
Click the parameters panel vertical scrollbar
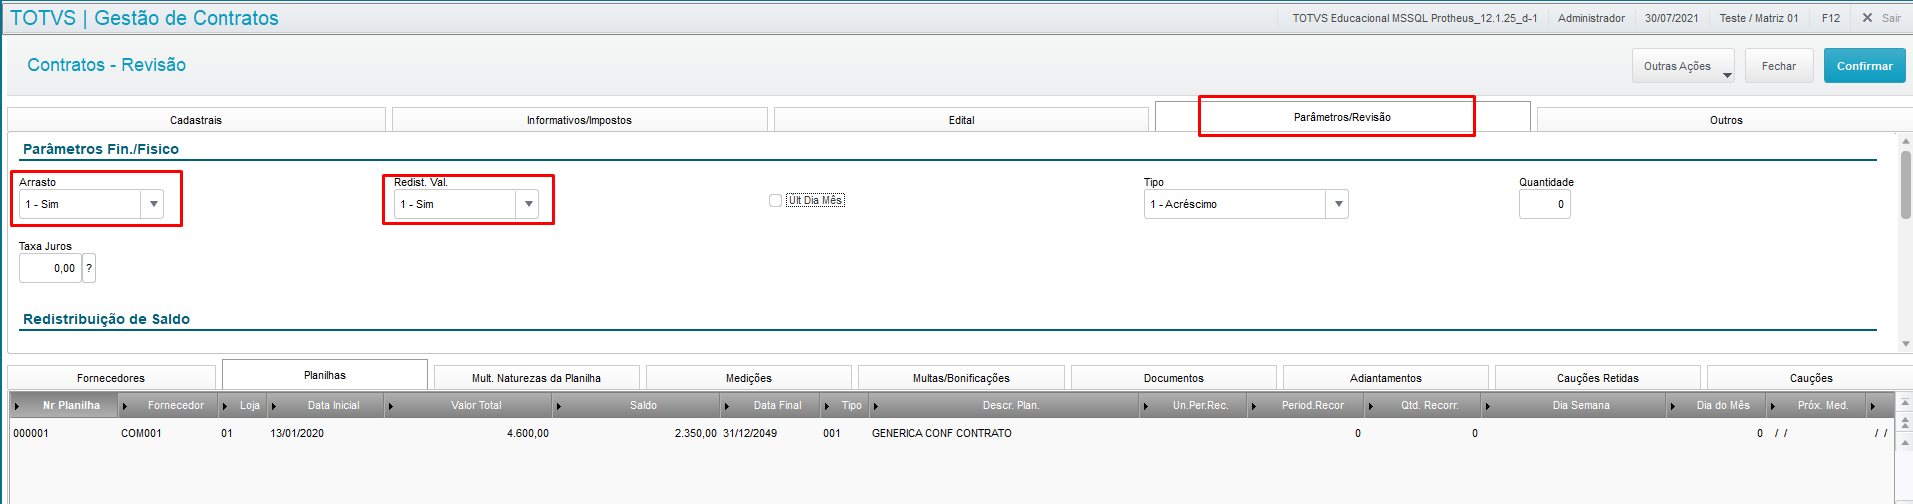tap(1906, 185)
